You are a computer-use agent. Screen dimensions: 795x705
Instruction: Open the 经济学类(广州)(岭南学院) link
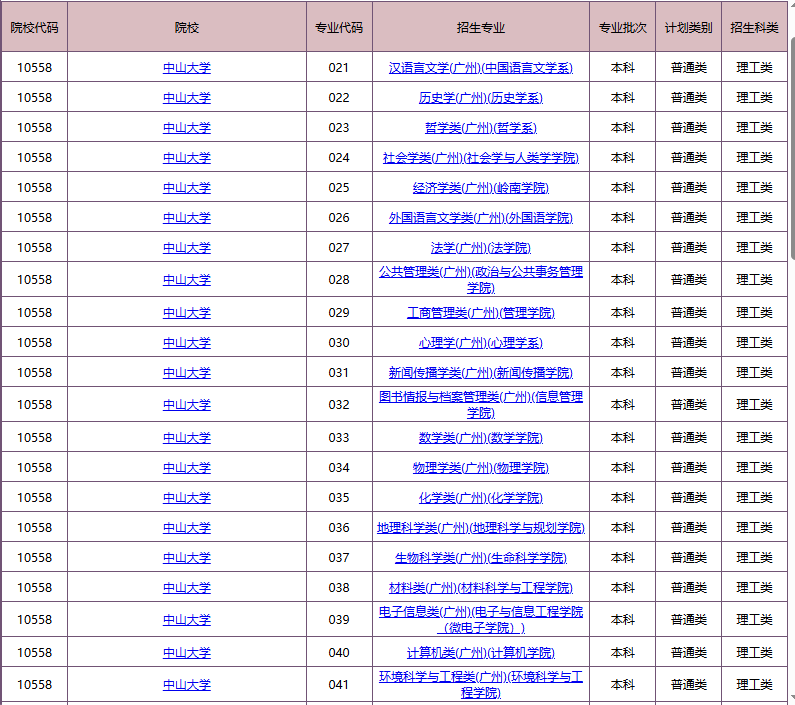tap(481, 188)
